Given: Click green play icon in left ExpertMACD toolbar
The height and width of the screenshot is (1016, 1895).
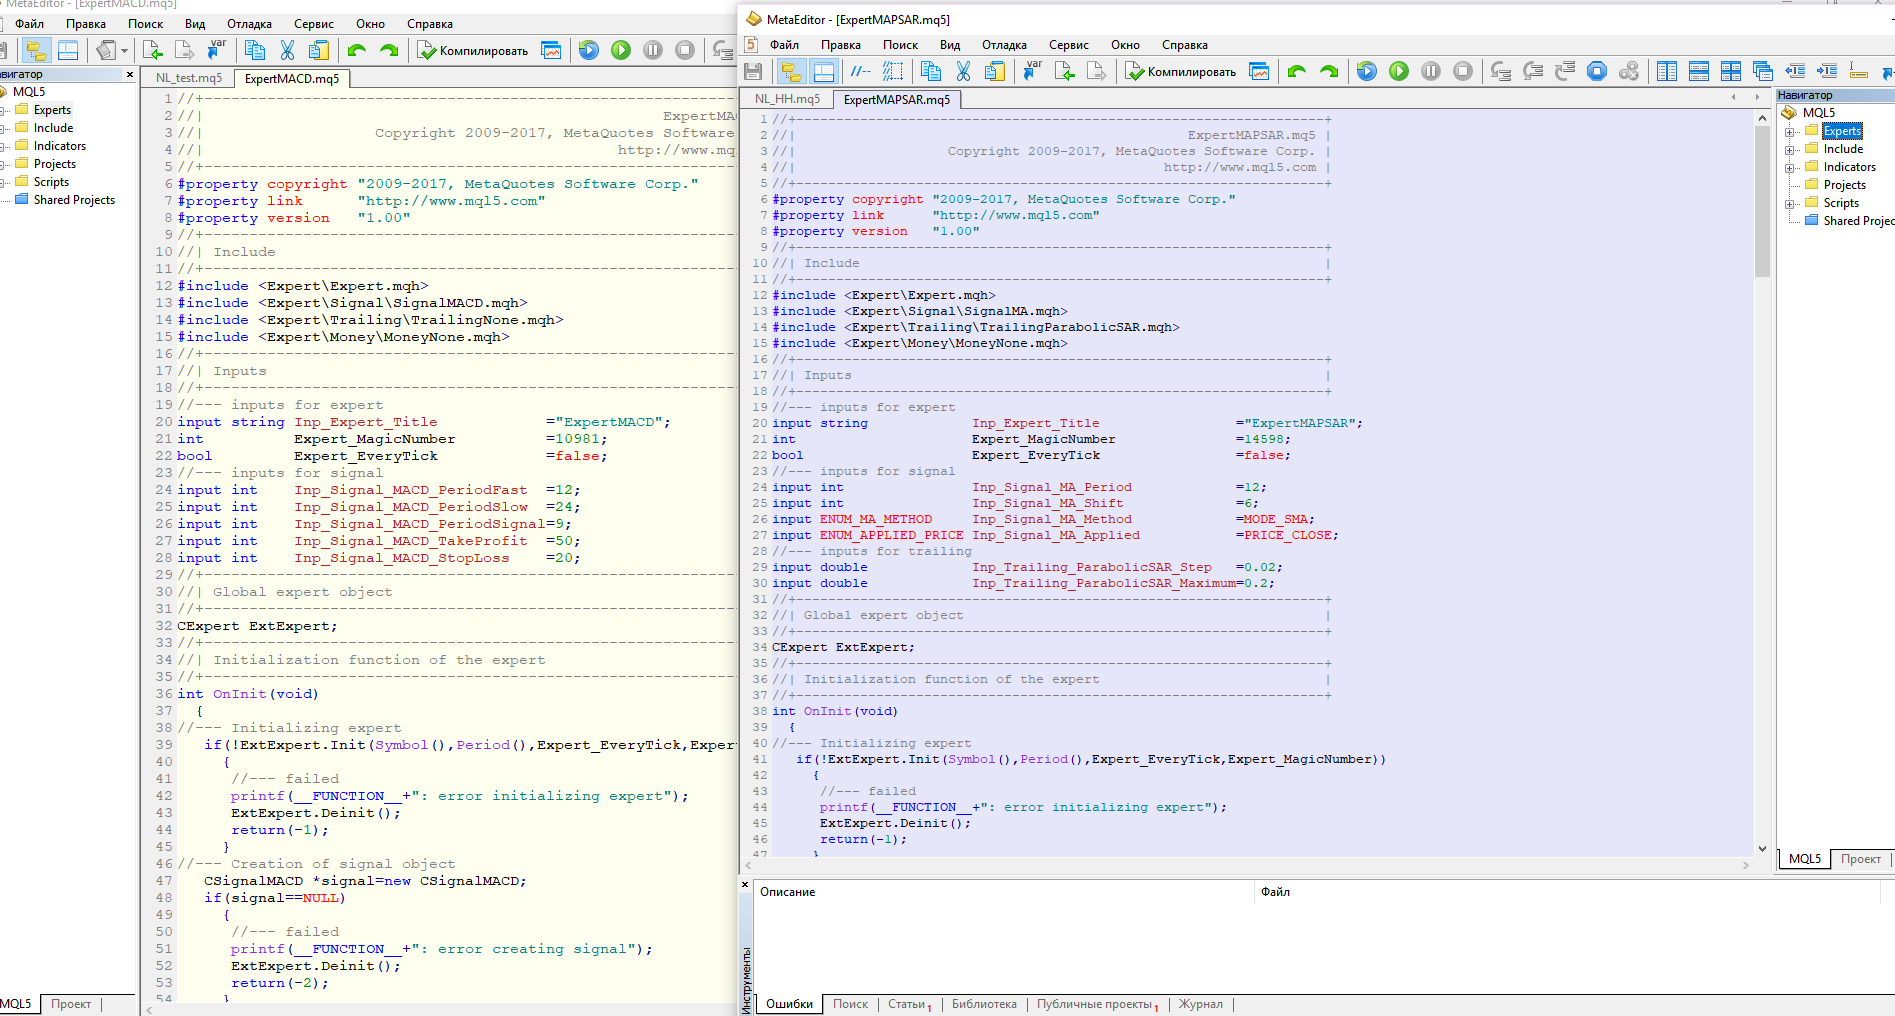Looking at the screenshot, I should (621, 50).
